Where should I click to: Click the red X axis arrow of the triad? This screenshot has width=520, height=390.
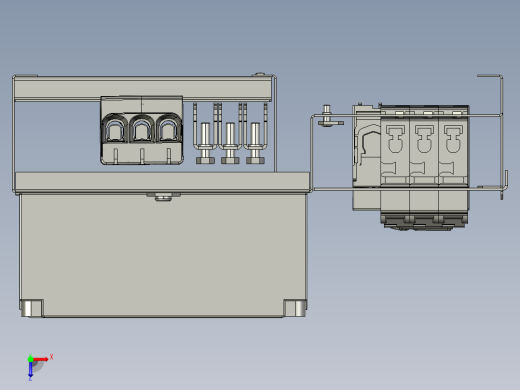41,359
